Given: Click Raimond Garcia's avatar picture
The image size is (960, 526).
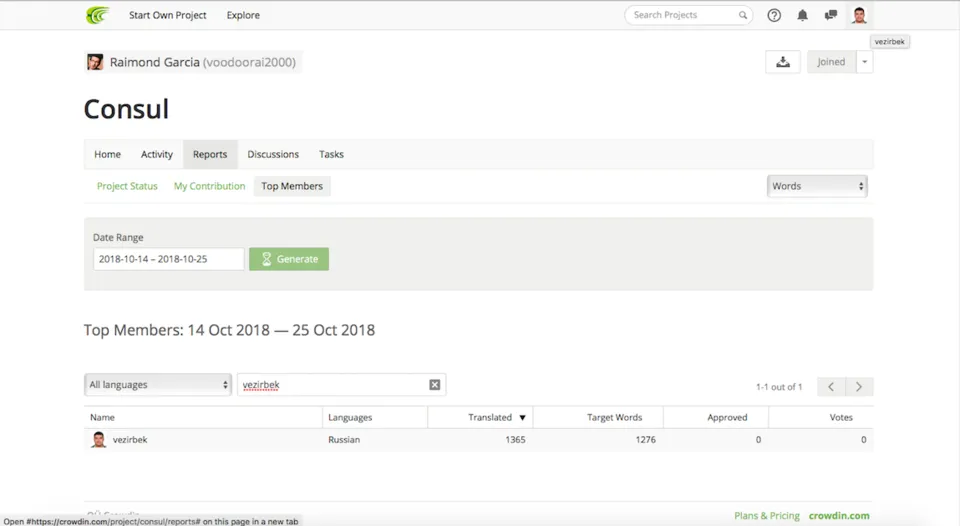Looking at the screenshot, I should point(95,62).
